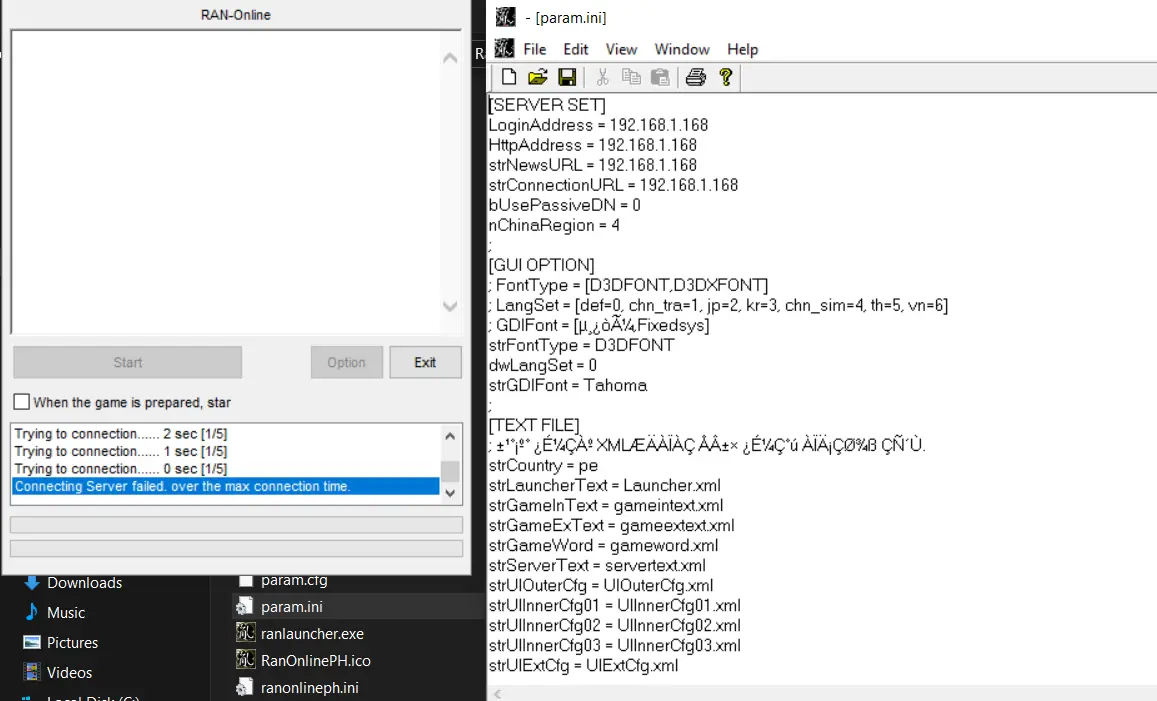Click the log list scrollbar thumb
1157x701 pixels.
[450, 470]
